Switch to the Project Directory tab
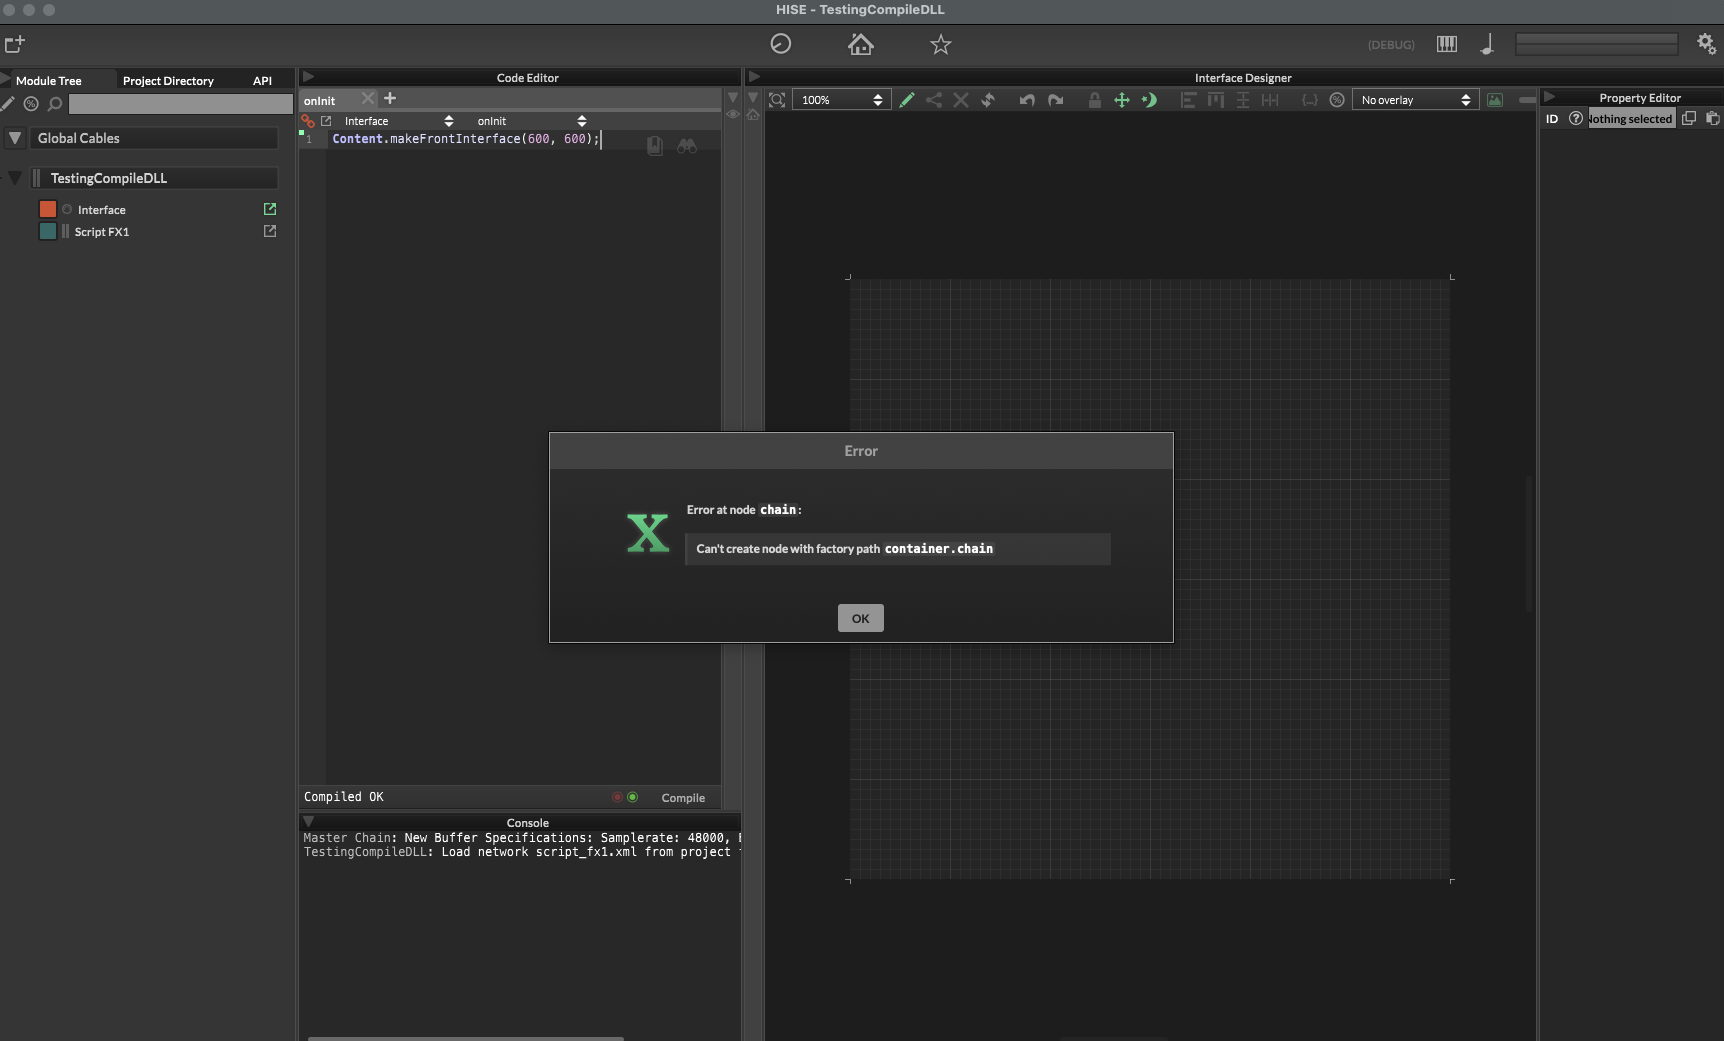This screenshot has width=1724, height=1041. [x=168, y=81]
